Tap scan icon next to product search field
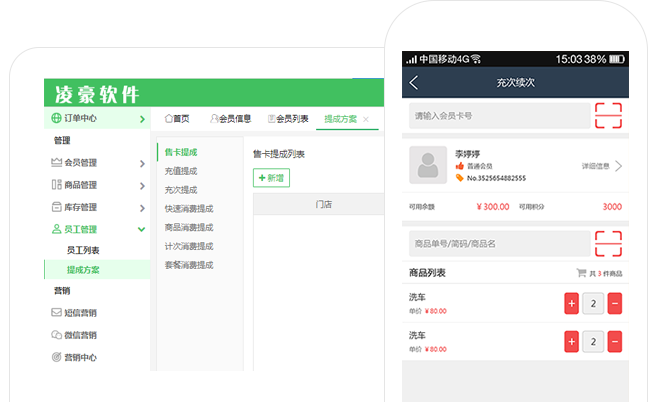 (608, 243)
